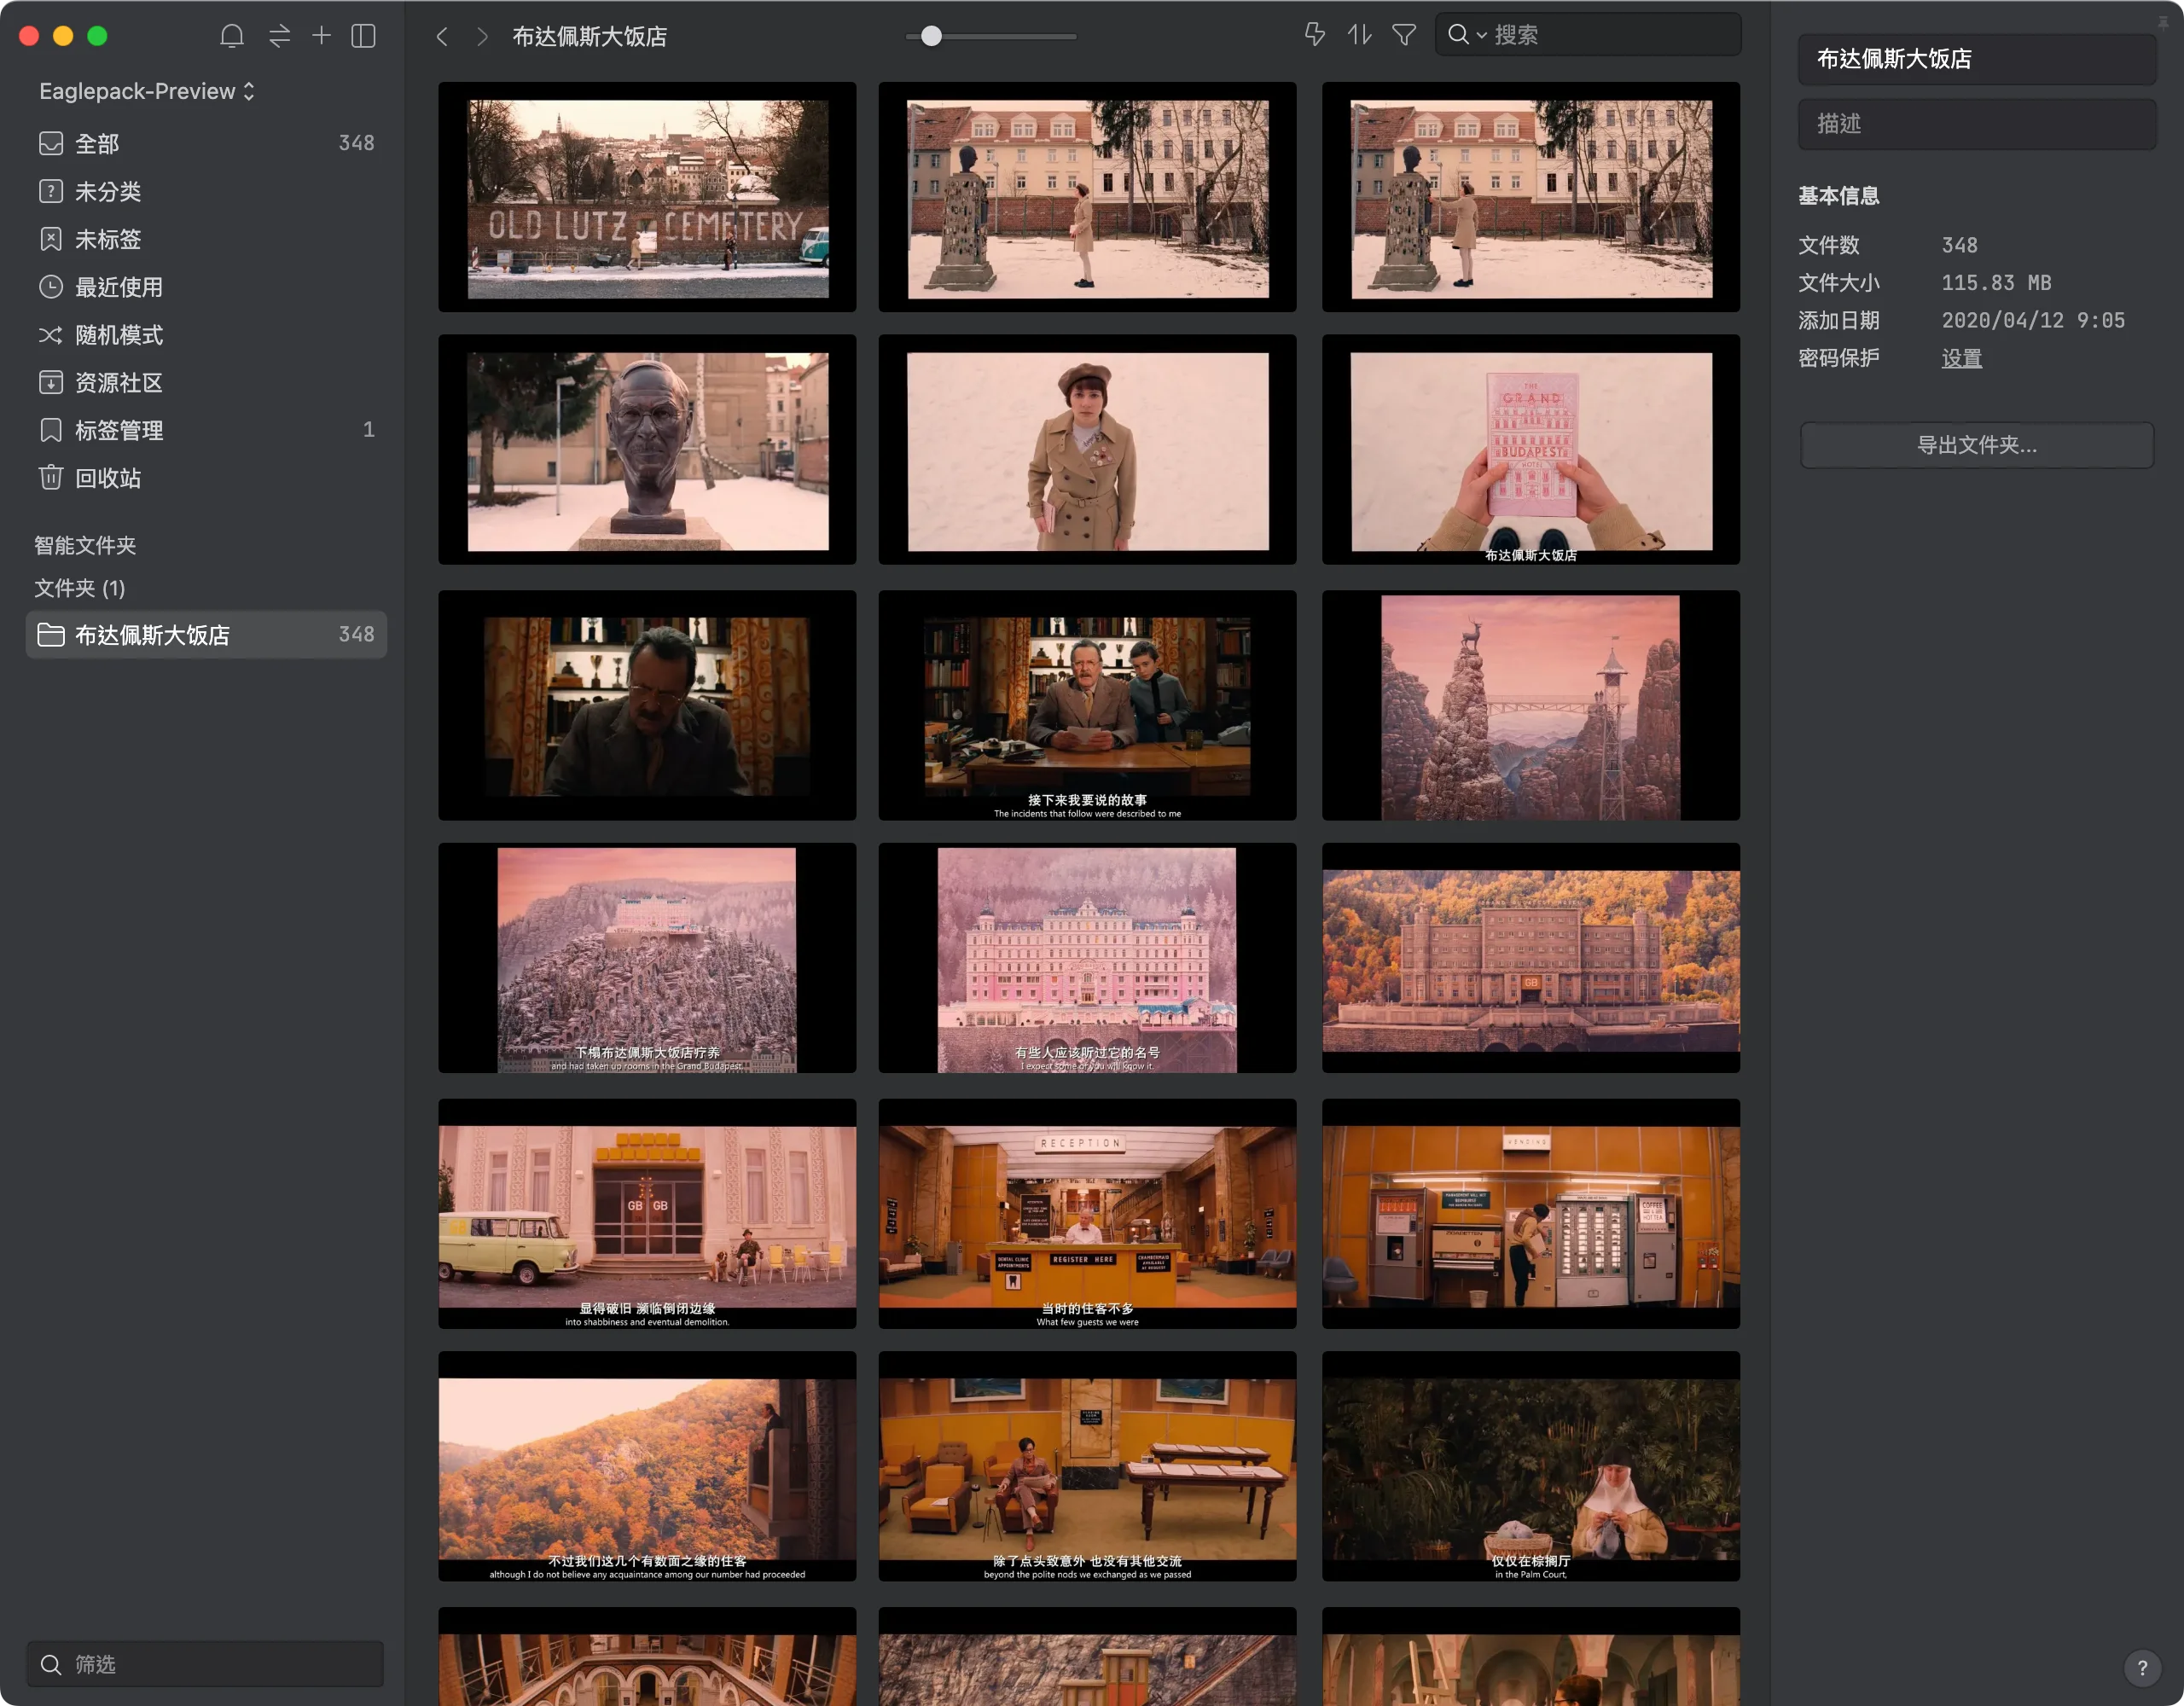This screenshot has width=2184, height=1706.
Task: Click the 文件夹 (1) section header
Action: coord(80,588)
